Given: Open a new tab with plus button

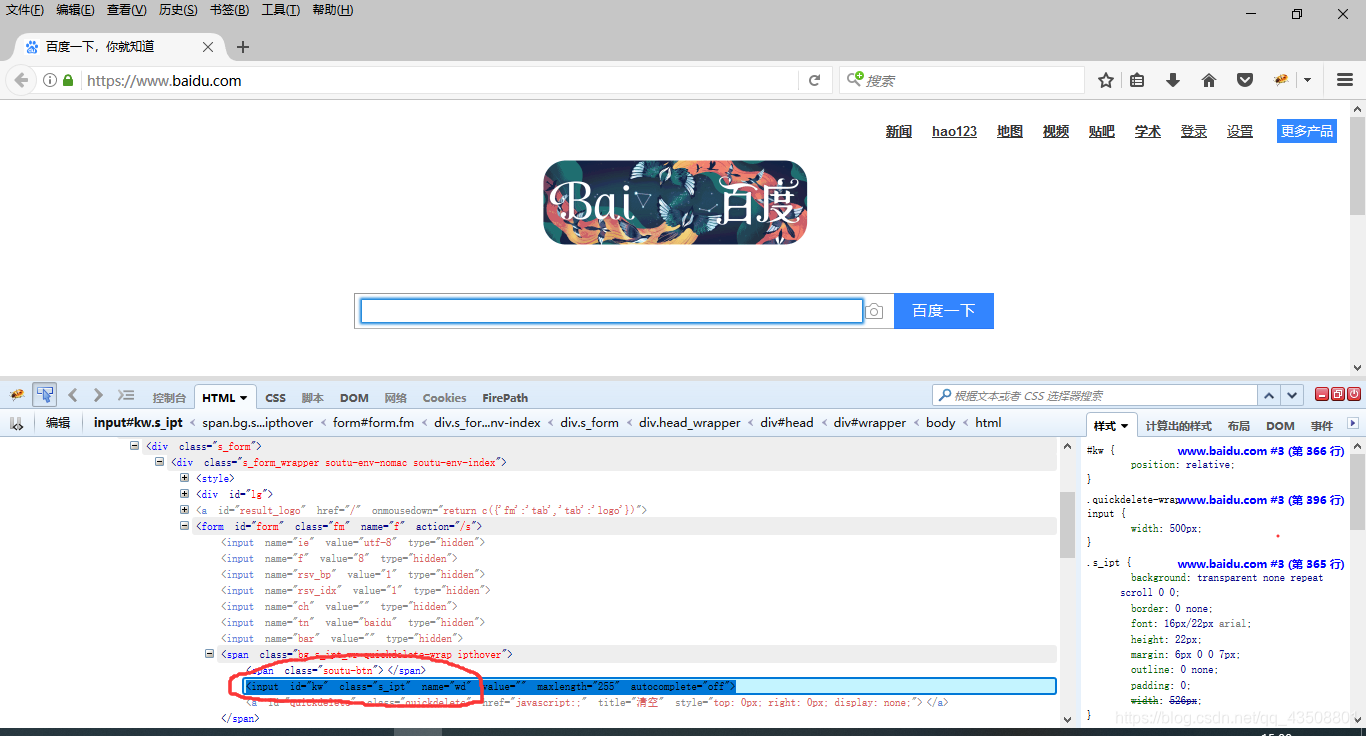Looking at the screenshot, I should [x=242, y=47].
